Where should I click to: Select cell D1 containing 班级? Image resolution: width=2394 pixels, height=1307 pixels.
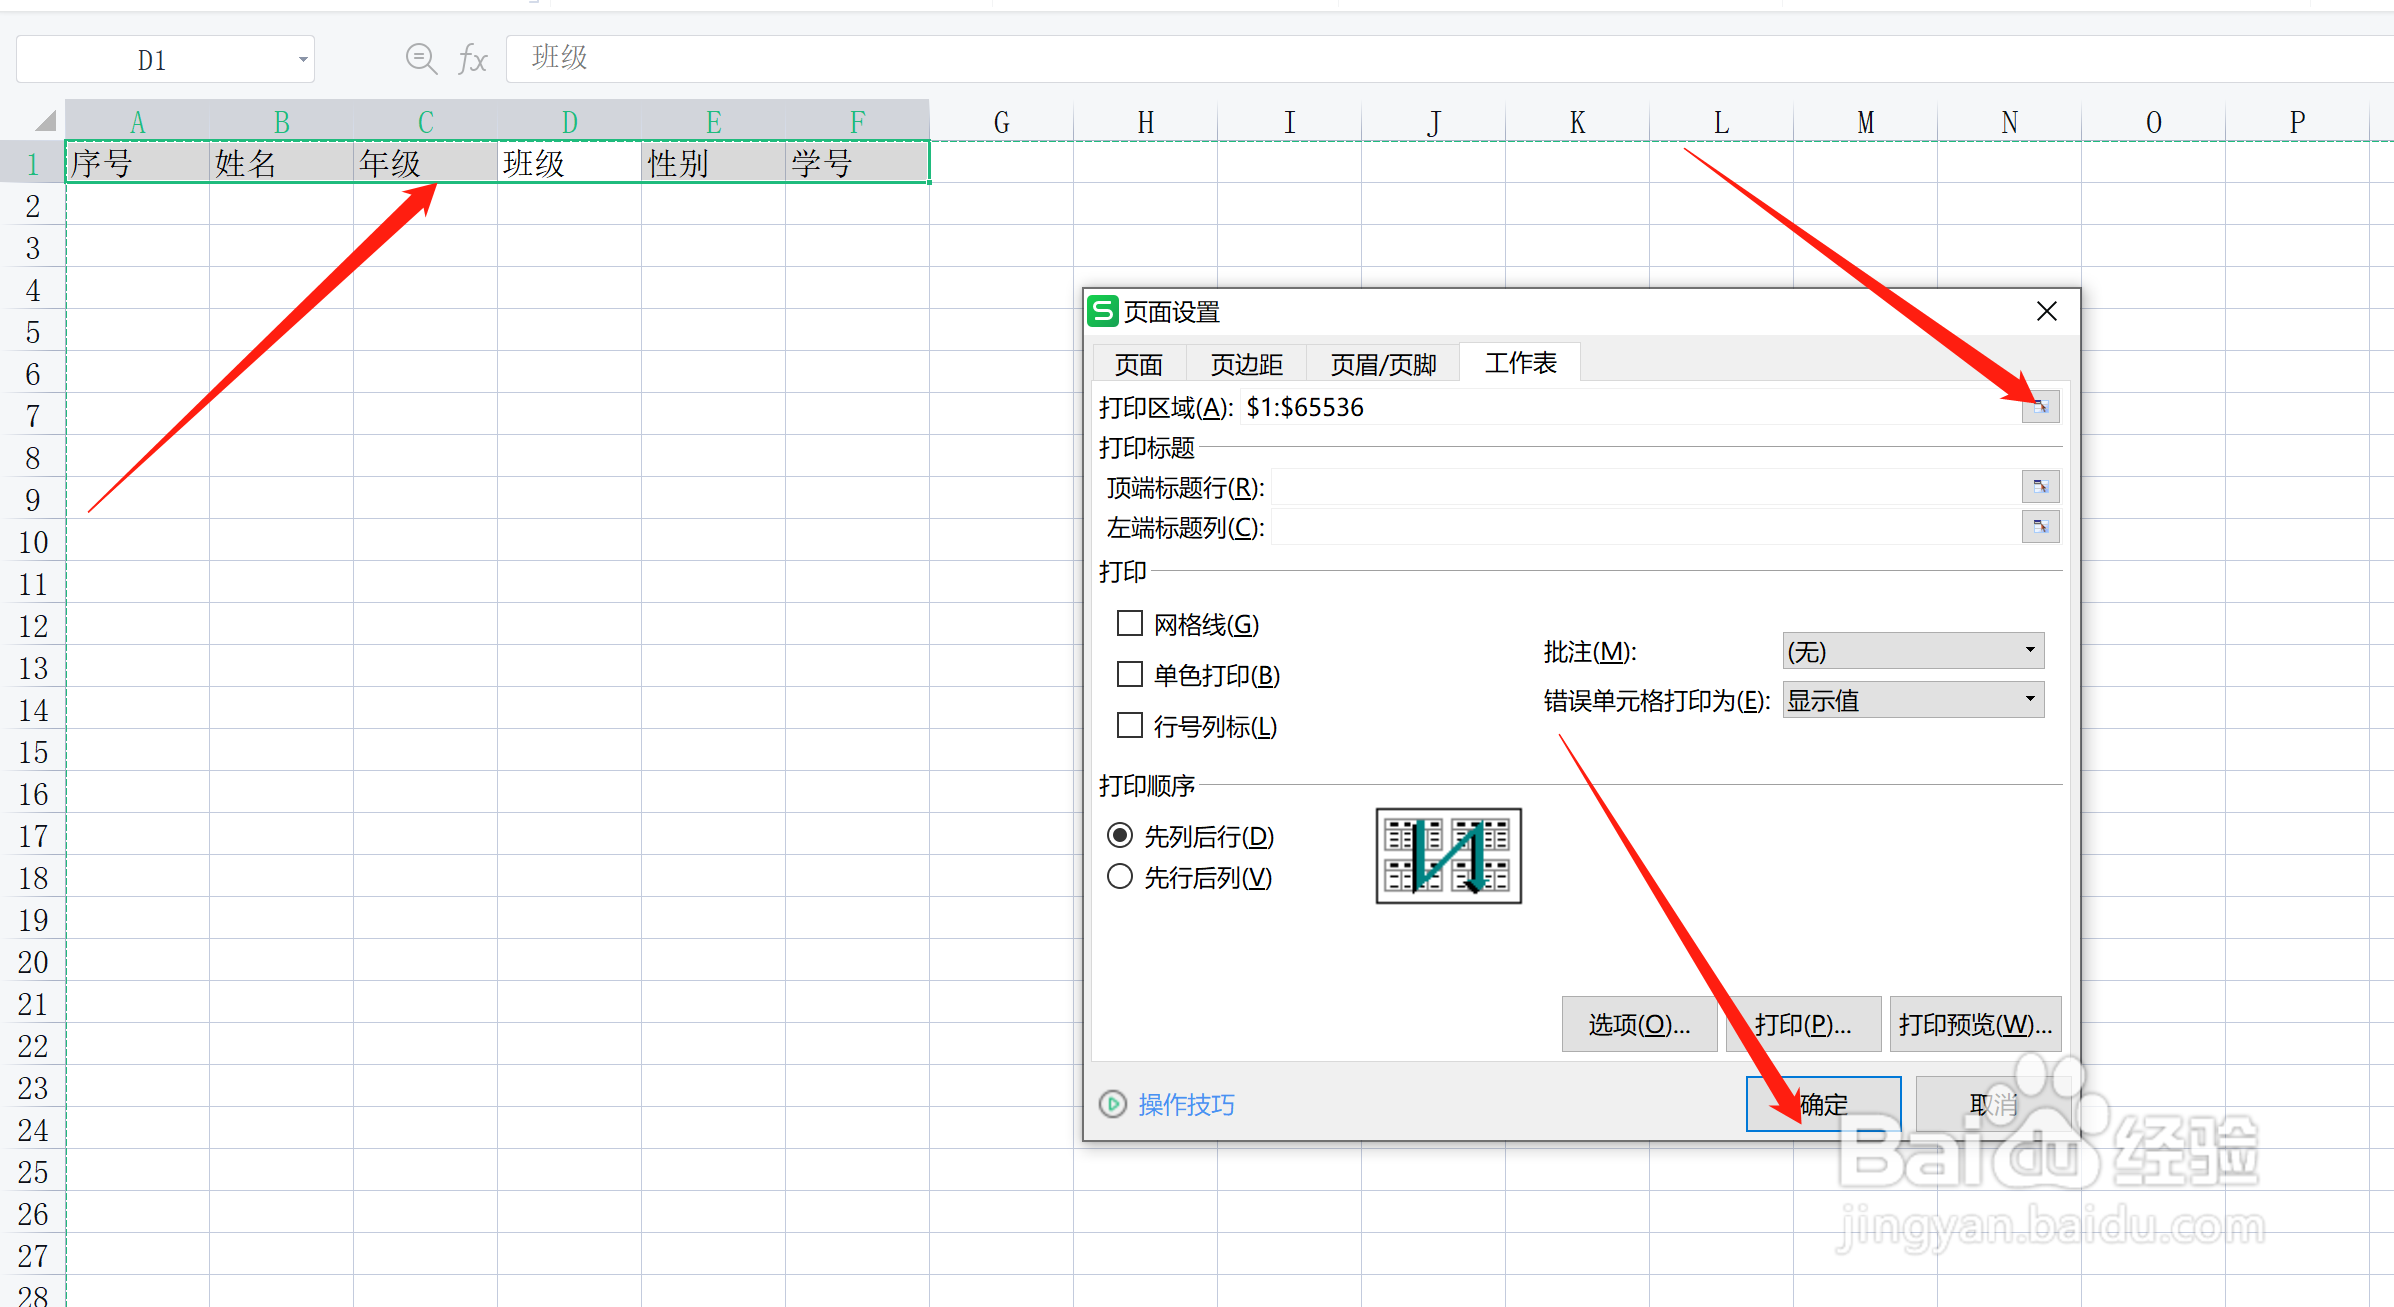click(570, 163)
